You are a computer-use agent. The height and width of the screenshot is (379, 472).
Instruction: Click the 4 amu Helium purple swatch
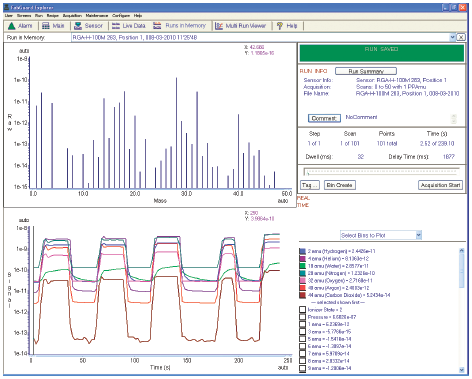302,259
